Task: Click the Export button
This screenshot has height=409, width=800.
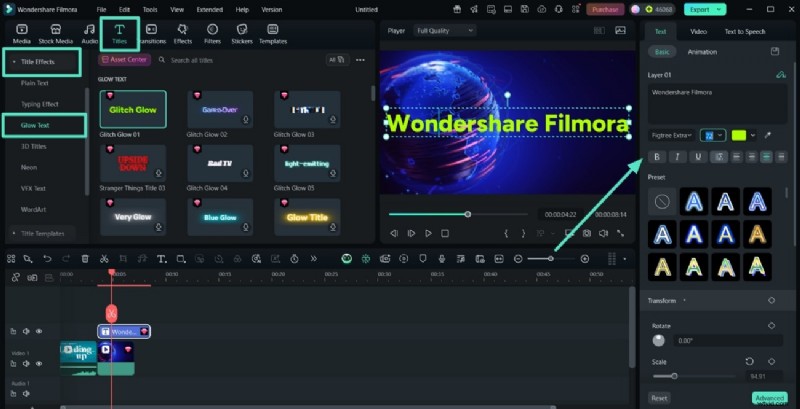Action: pyautogui.click(x=705, y=9)
